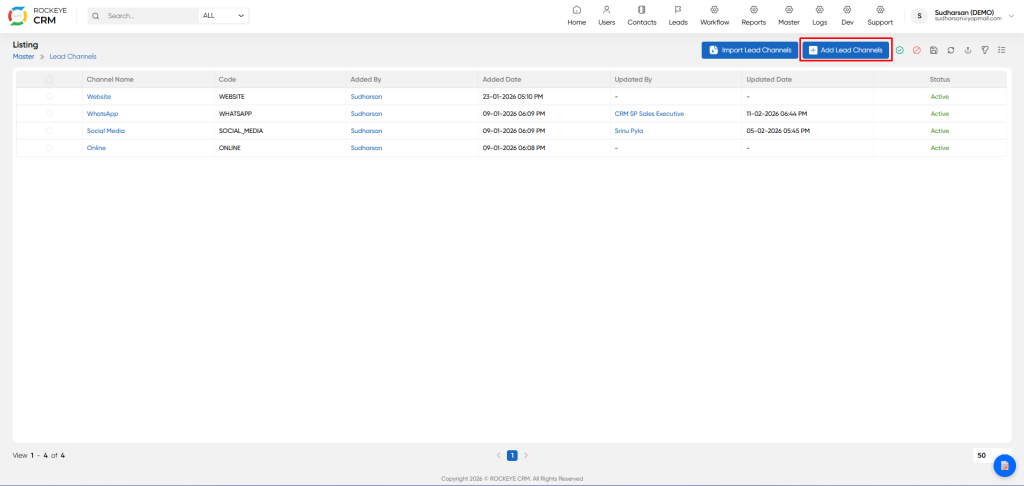Open the Home menu

pos(577,16)
